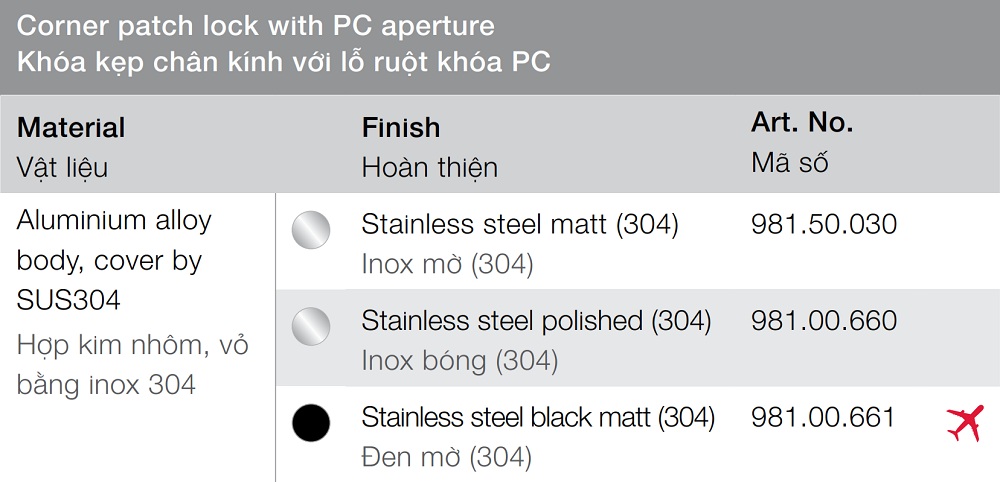Select 'Stainless steel matt (304)' finish text
The image size is (1000, 482).
coord(520,224)
